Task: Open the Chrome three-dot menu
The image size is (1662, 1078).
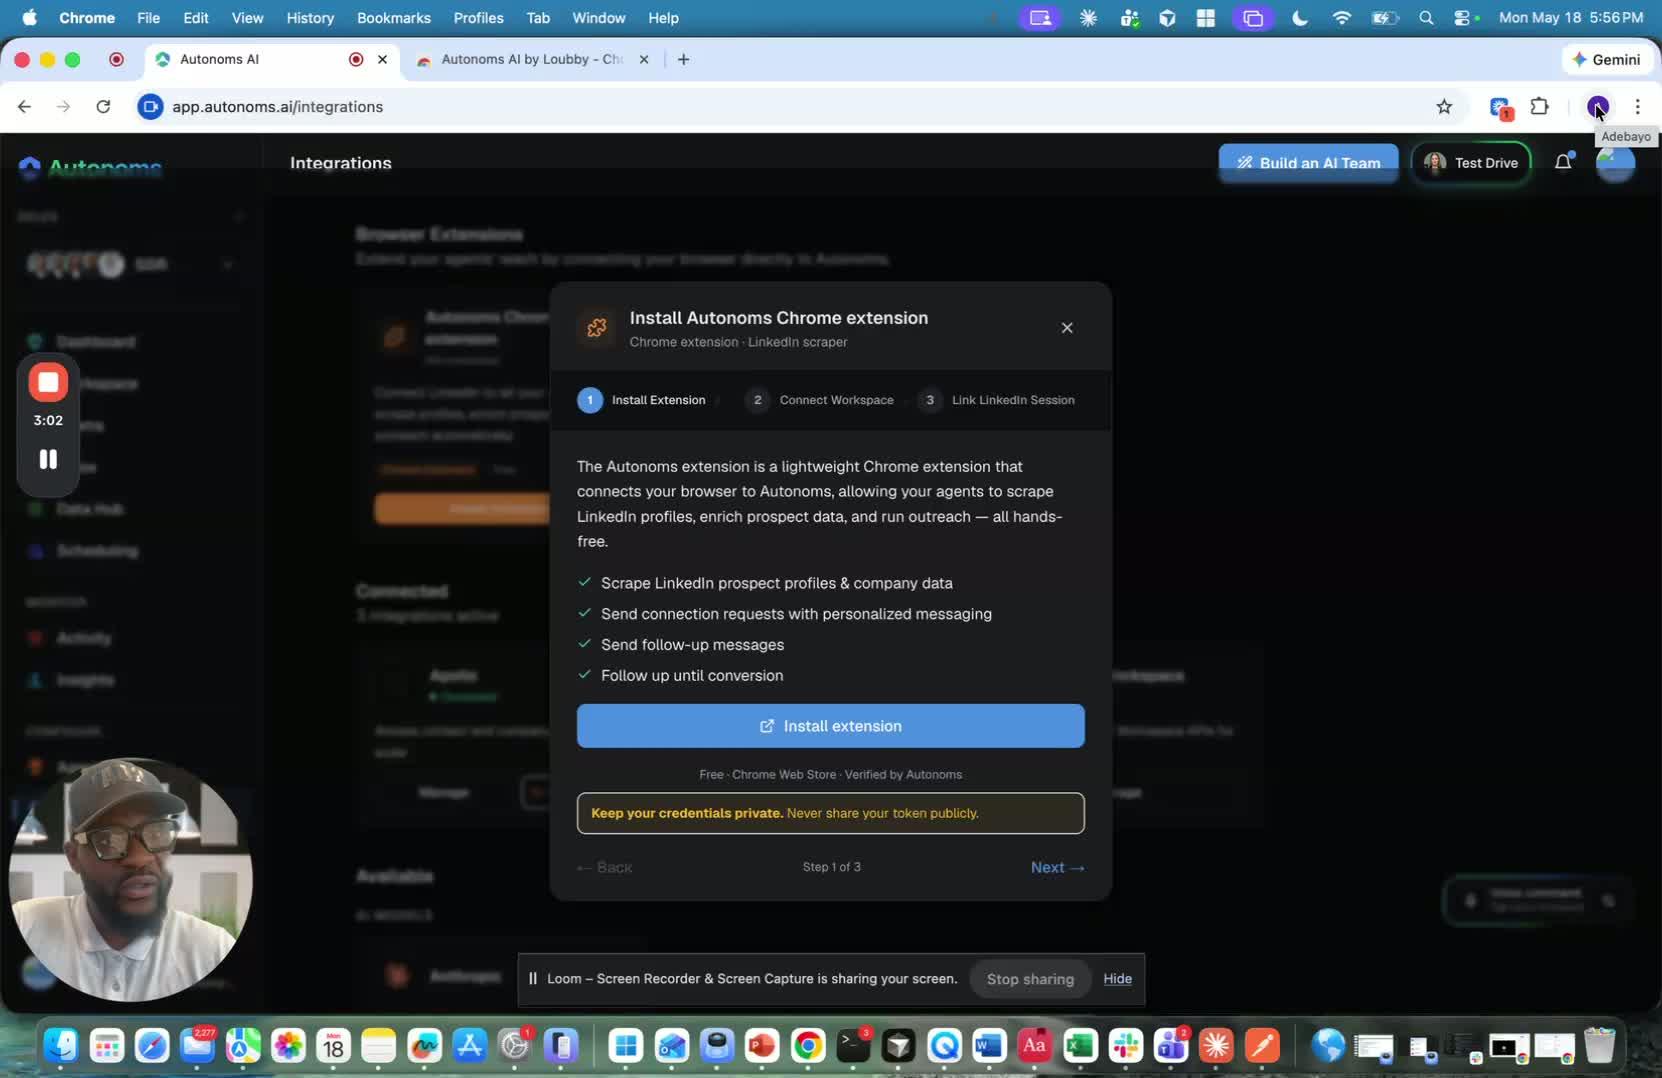Action: (x=1637, y=106)
